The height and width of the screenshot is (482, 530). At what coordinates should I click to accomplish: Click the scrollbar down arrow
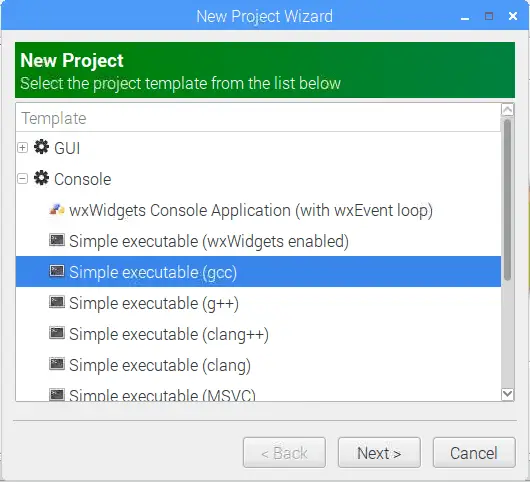pyautogui.click(x=508, y=394)
